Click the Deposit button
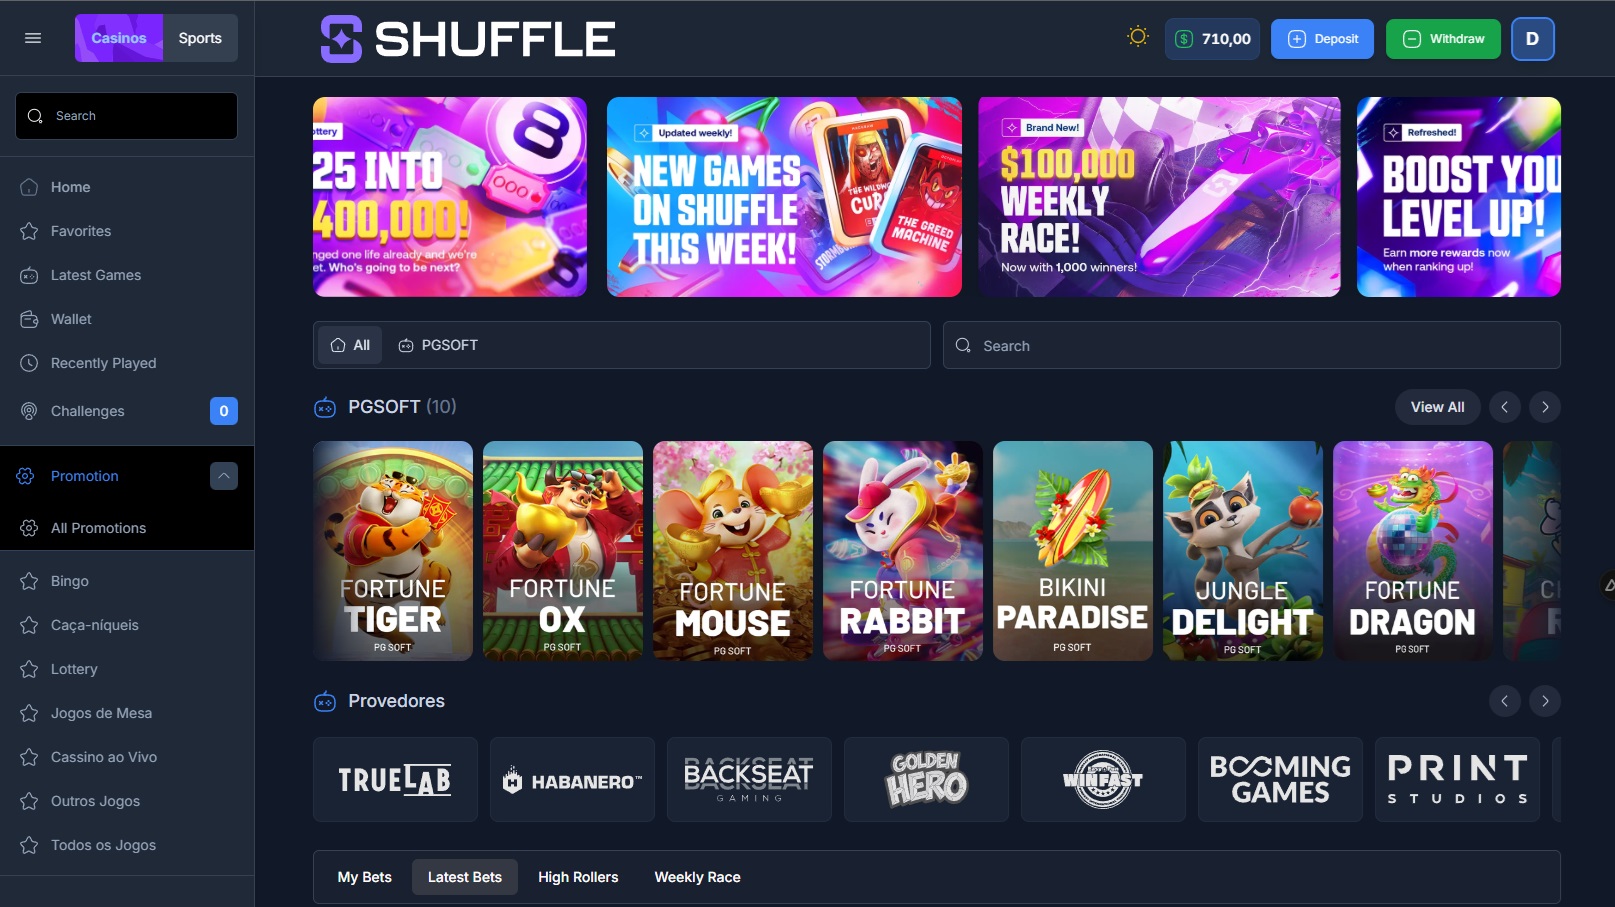1615x907 pixels. pos(1322,39)
